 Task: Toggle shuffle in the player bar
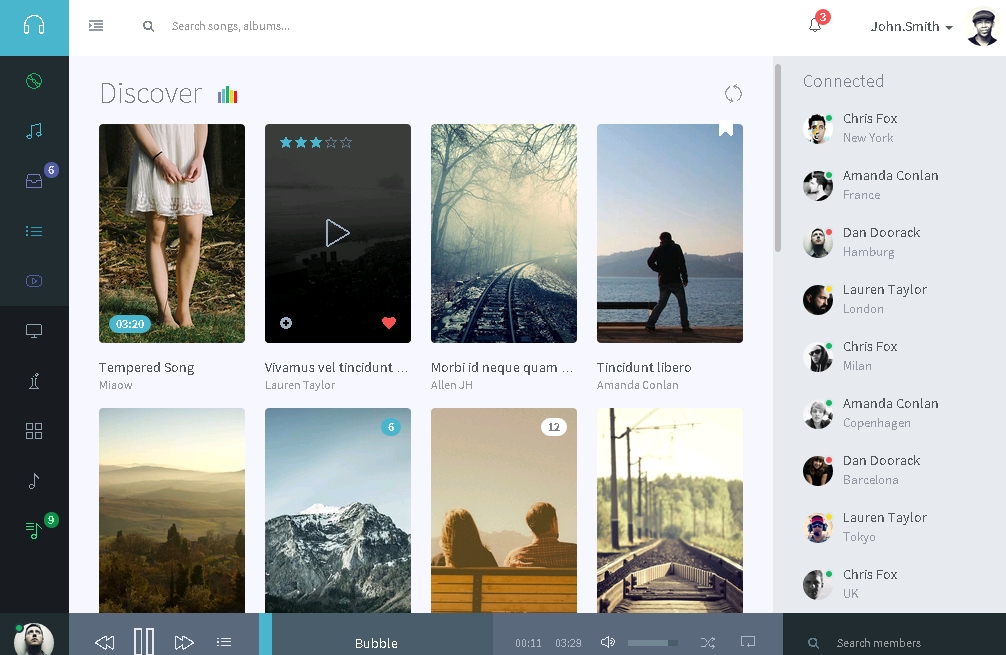tap(708, 642)
